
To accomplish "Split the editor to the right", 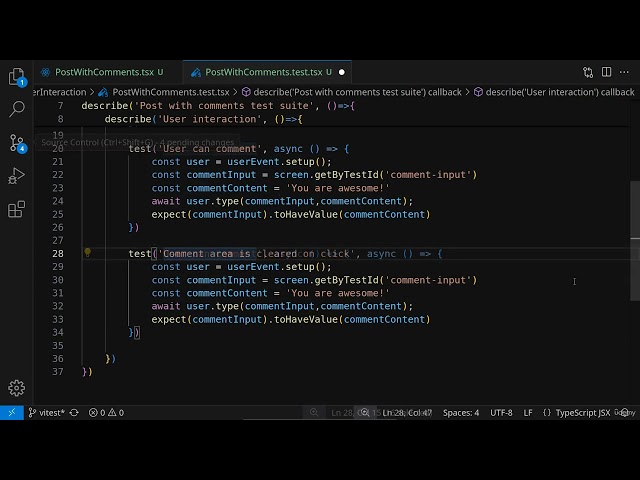I will point(607,72).
